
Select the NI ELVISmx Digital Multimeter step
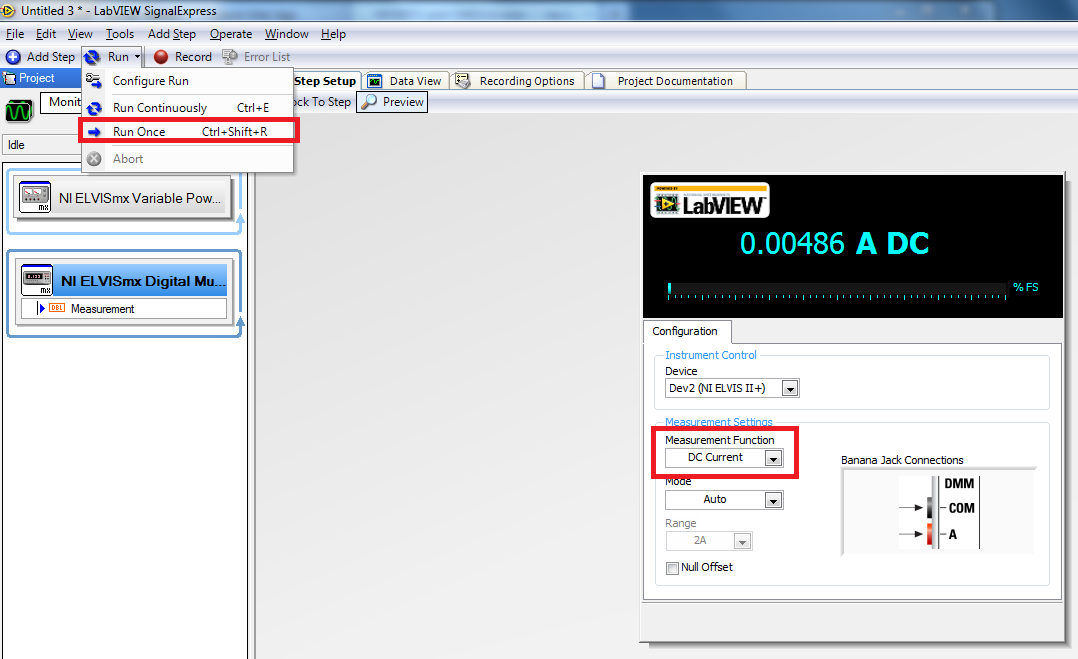pos(124,280)
